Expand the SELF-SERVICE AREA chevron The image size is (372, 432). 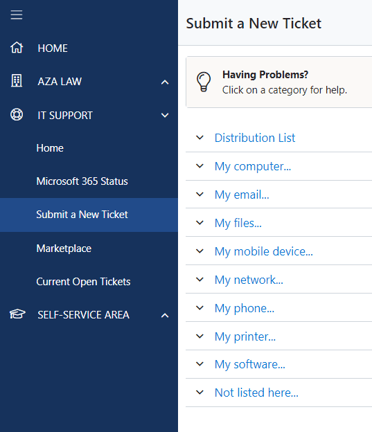165,315
